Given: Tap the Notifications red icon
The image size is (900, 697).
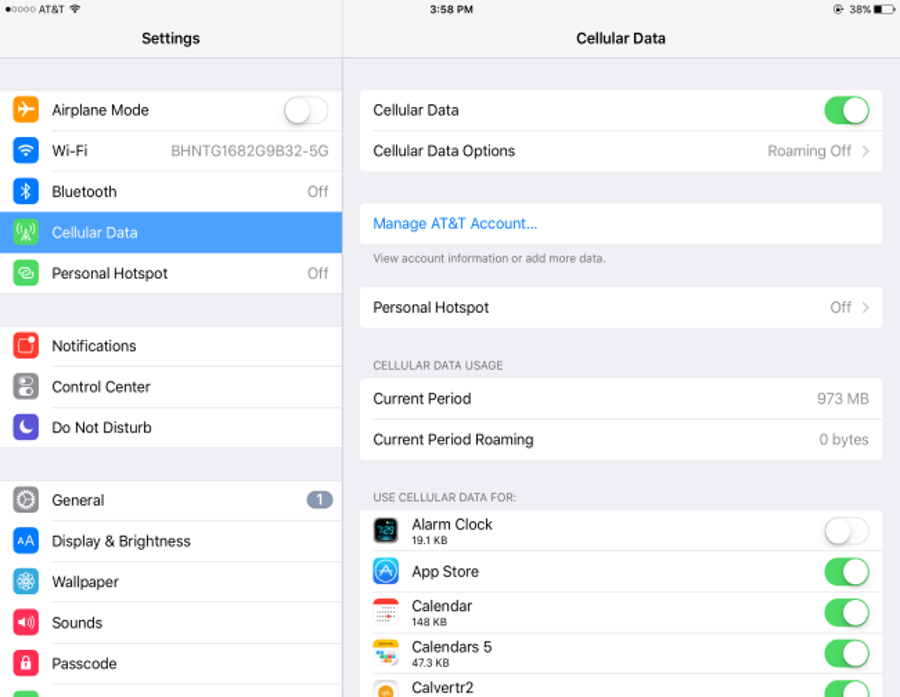Looking at the screenshot, I should (26, 346).
